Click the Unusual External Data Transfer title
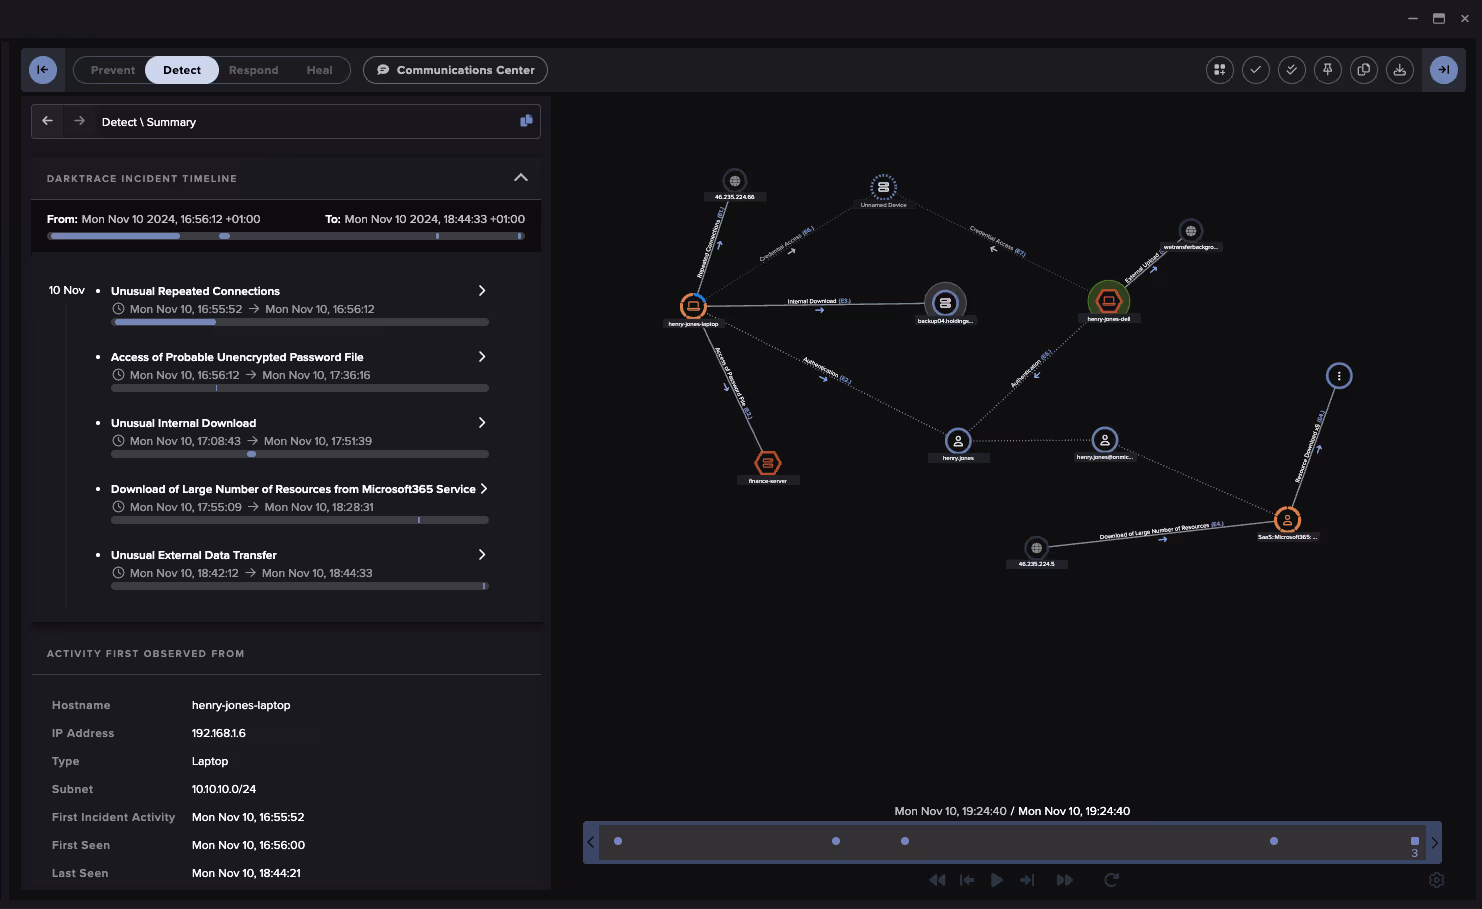This screenshot has width=1482, height=909. [x=194, y=555]
